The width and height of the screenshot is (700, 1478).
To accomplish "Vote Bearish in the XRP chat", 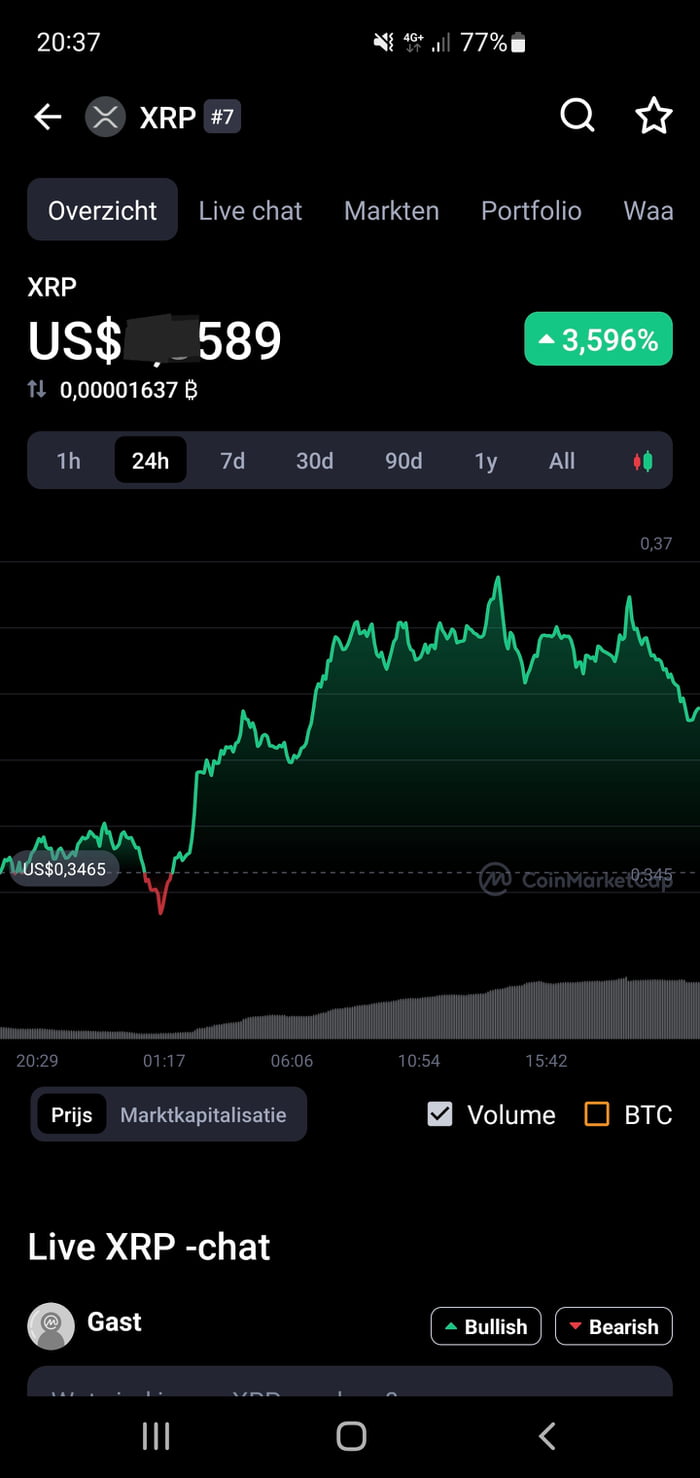I will [613, 1326].
